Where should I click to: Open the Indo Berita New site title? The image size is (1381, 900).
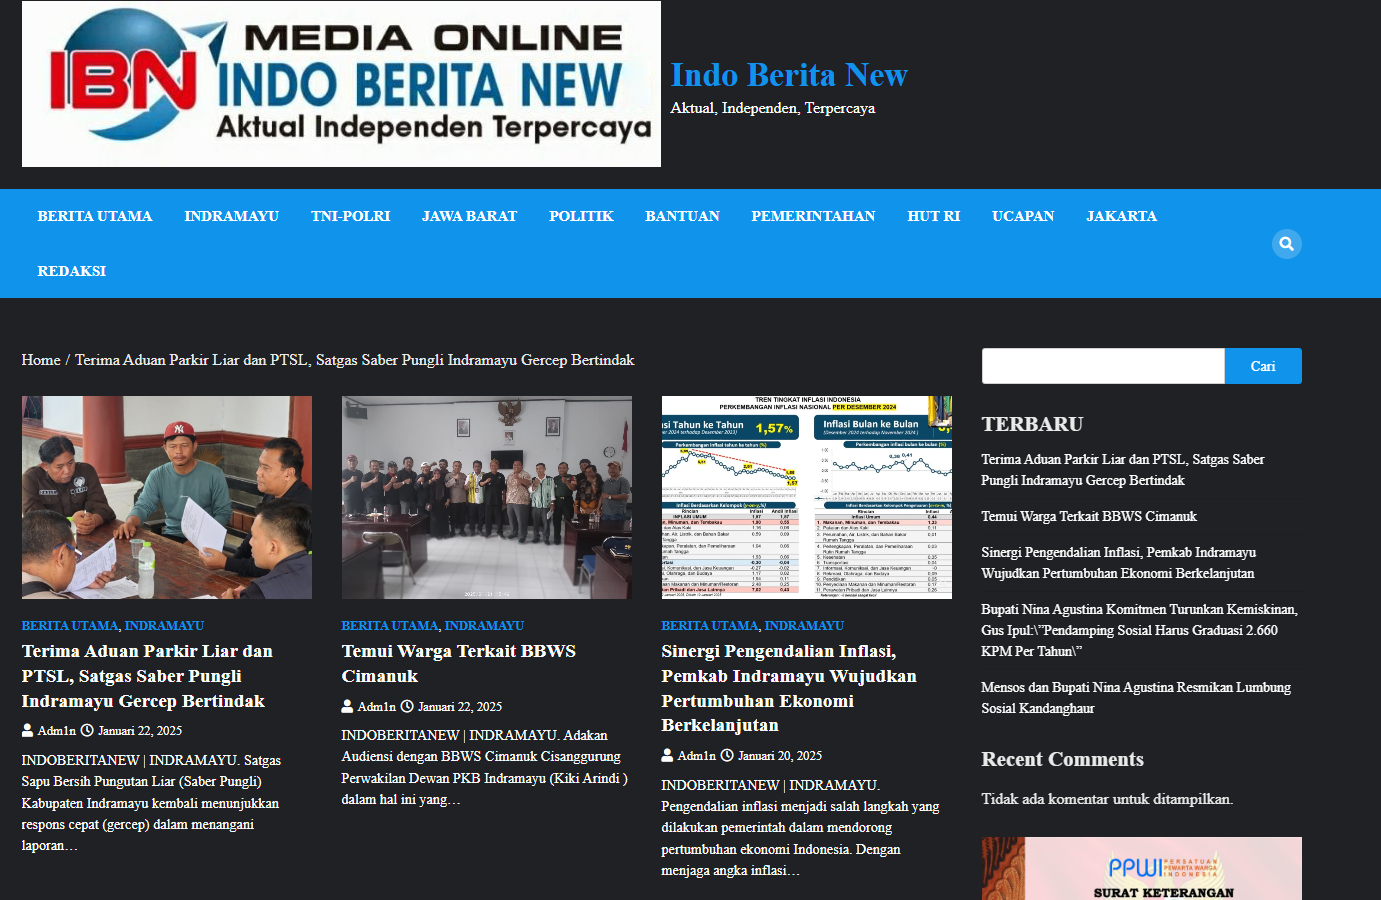[x=788, y=75]
